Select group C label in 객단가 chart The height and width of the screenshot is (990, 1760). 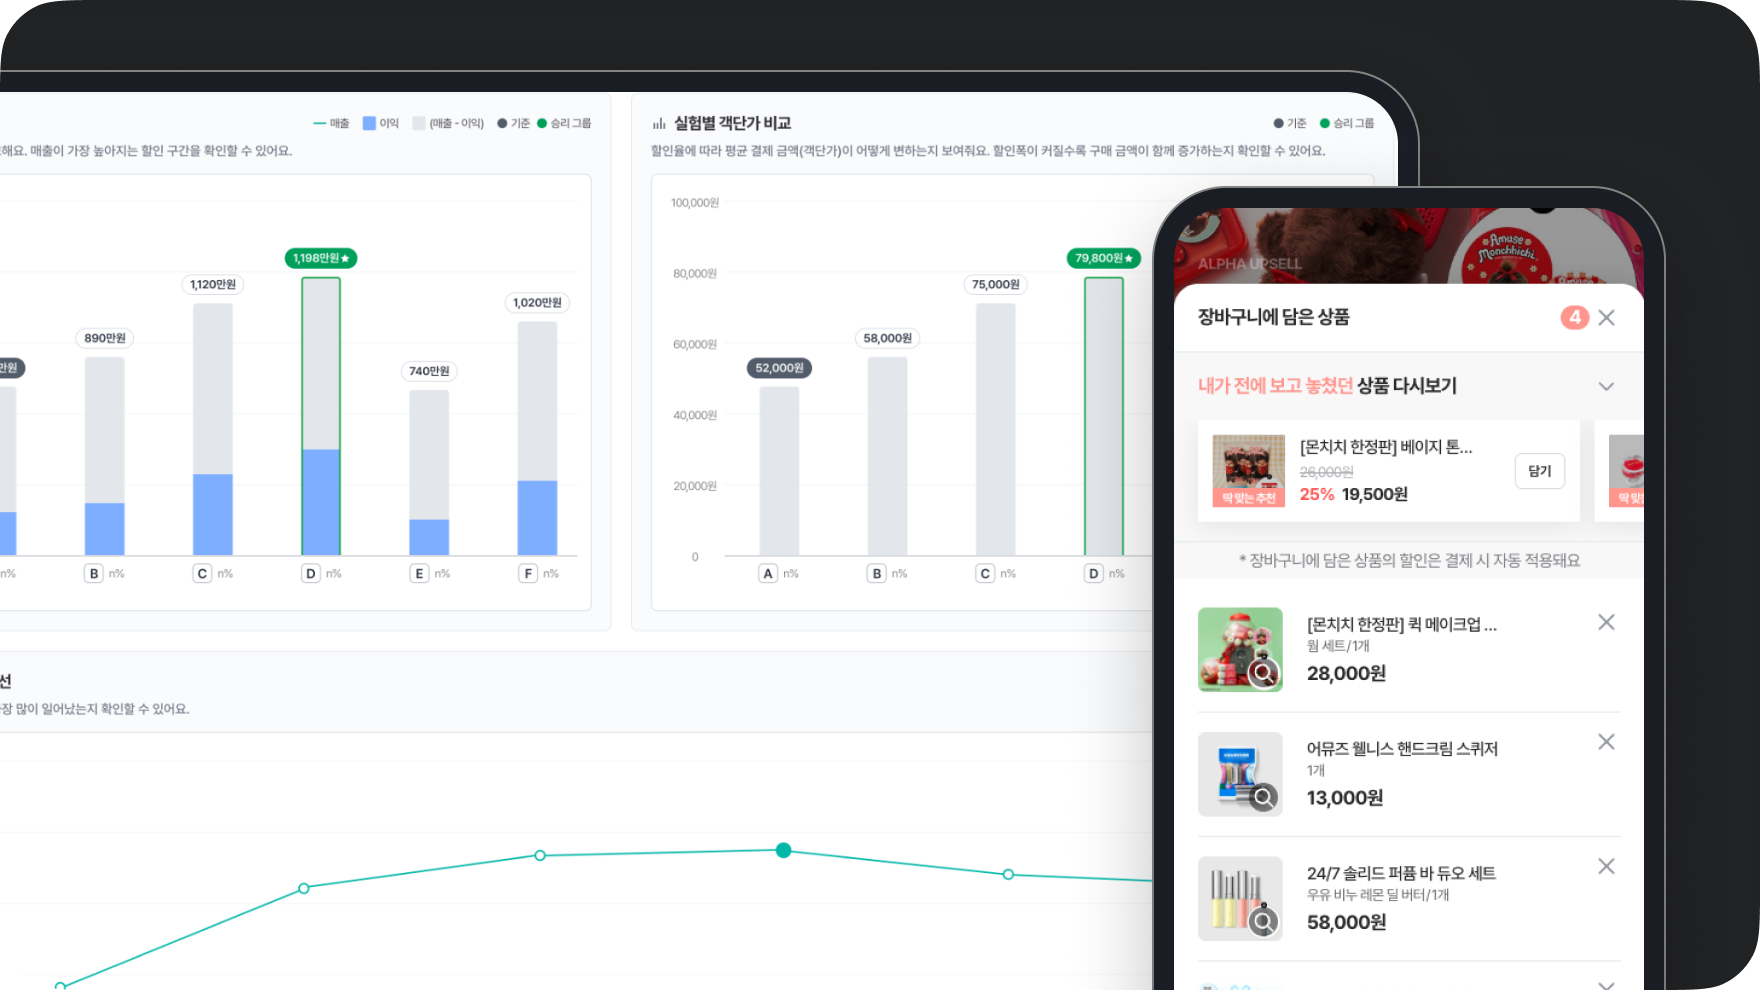(x=985, y=573)
